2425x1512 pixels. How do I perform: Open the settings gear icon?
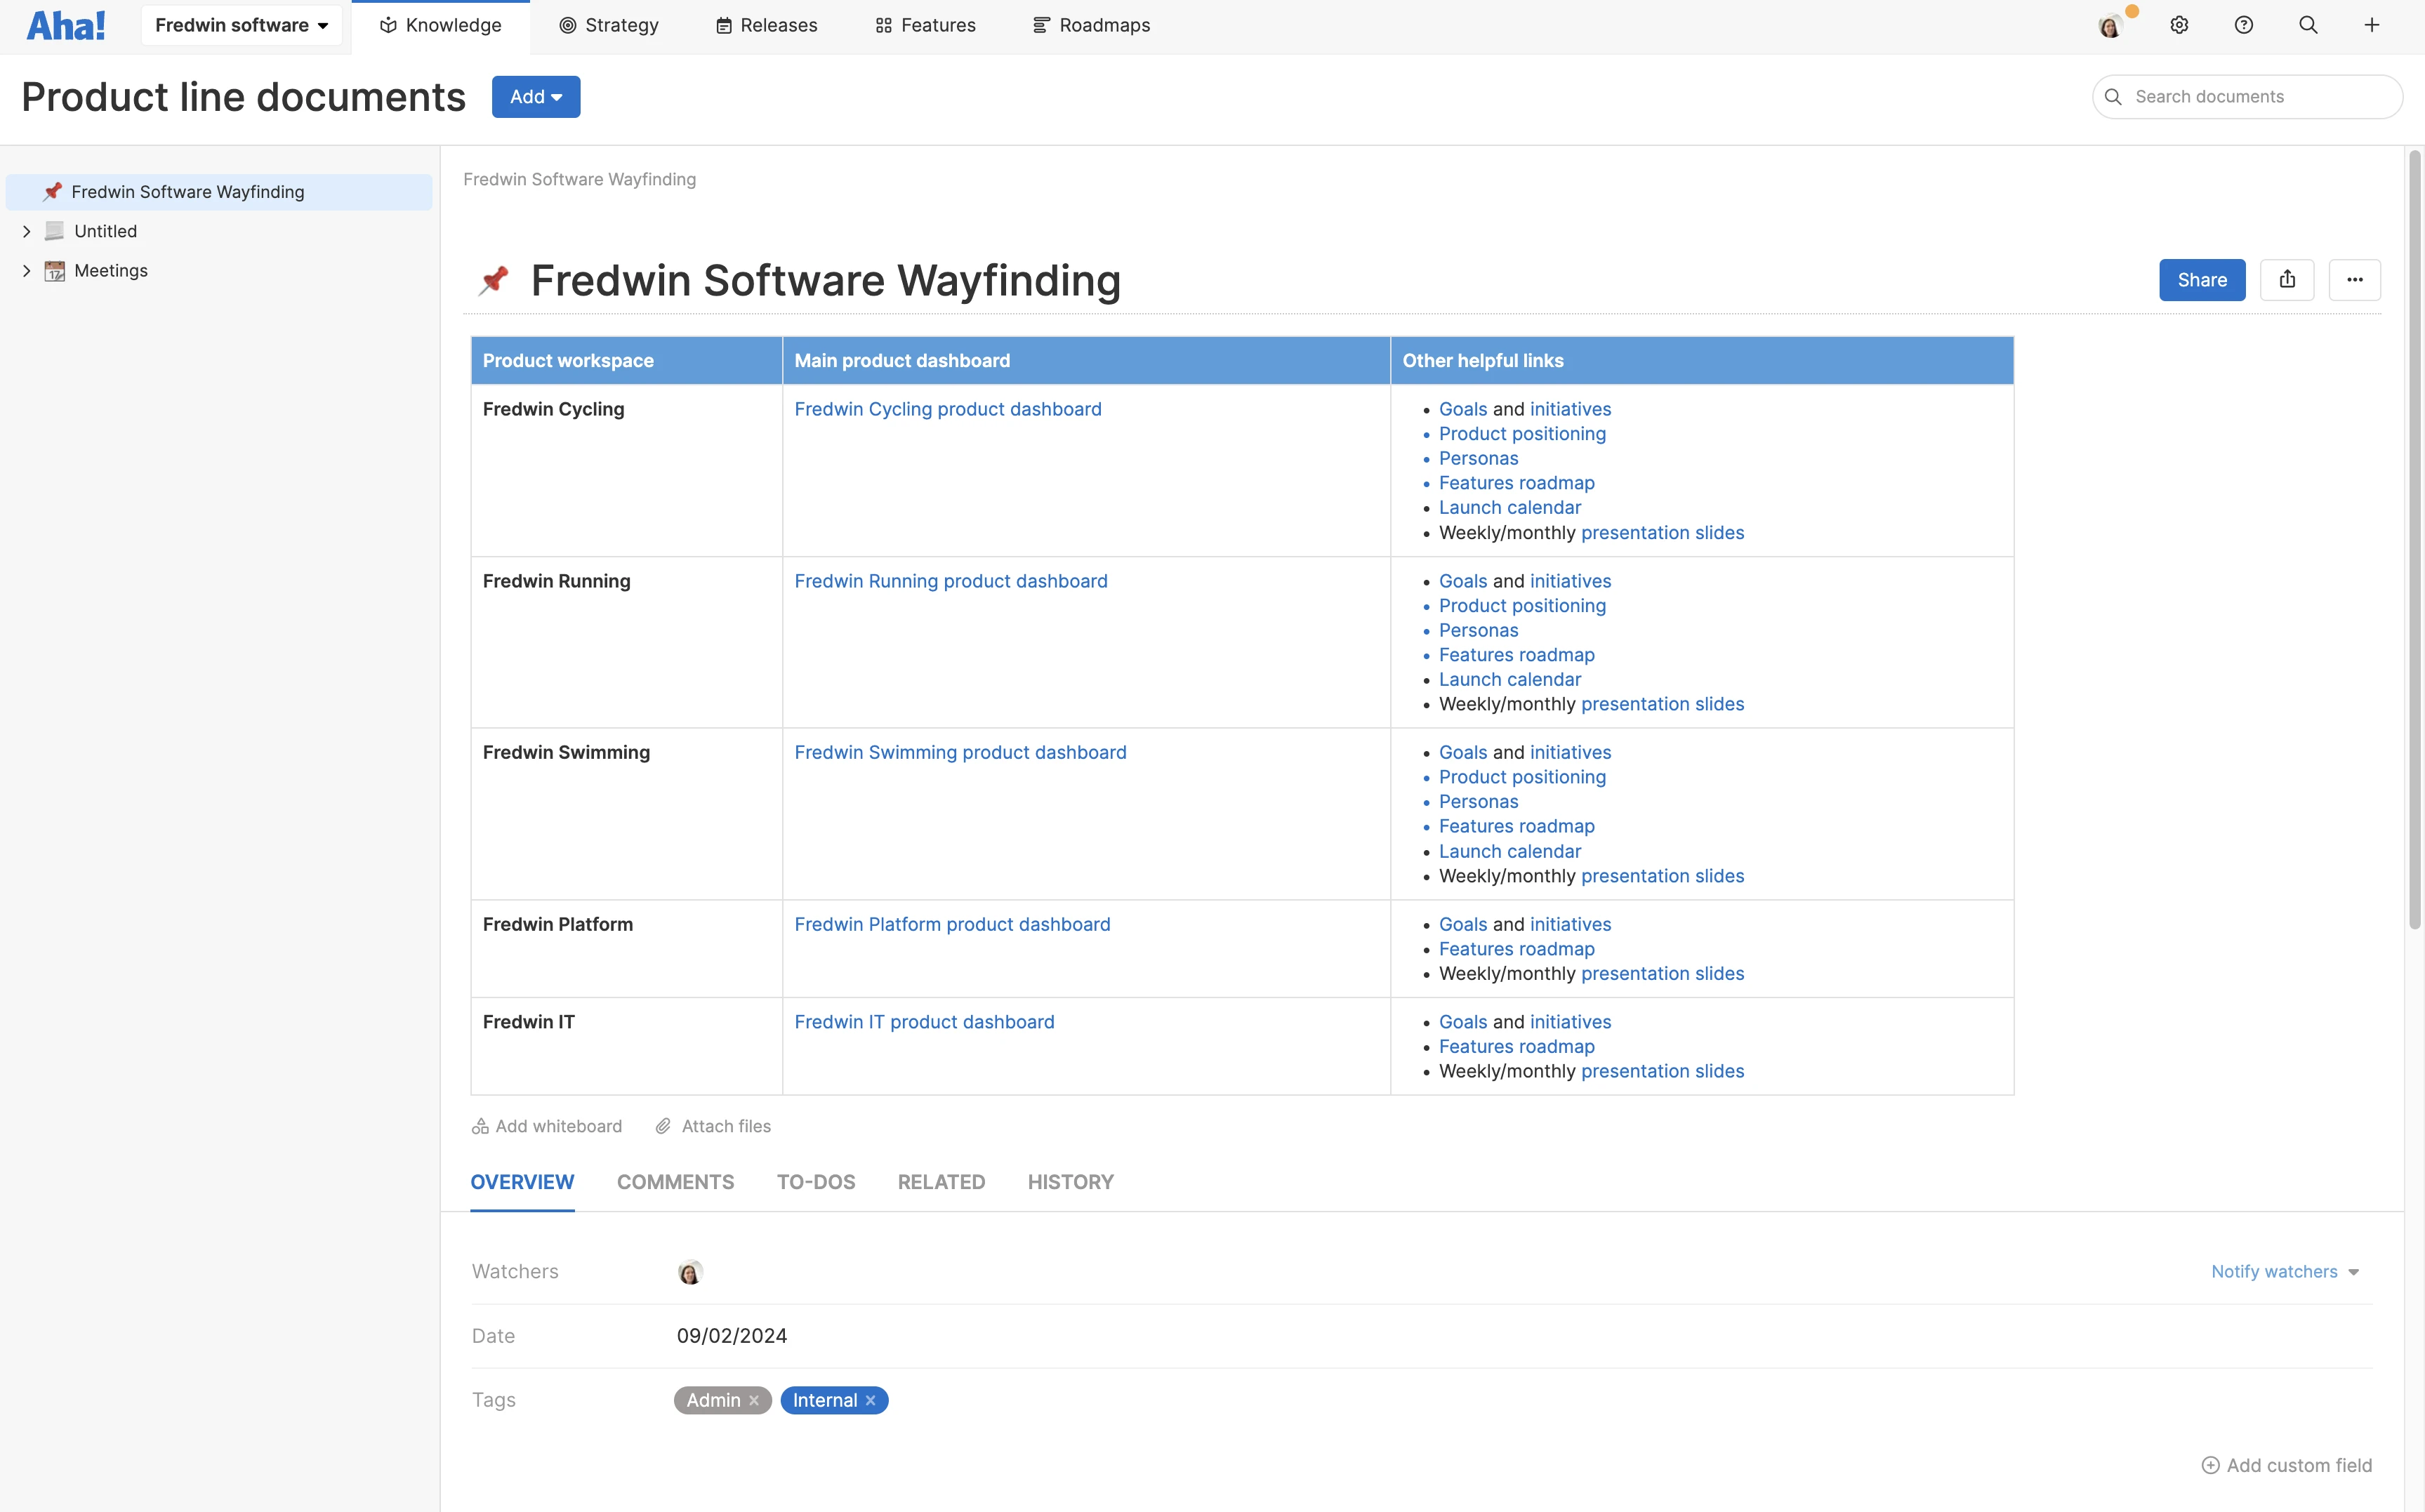[x=2179, y=25]
